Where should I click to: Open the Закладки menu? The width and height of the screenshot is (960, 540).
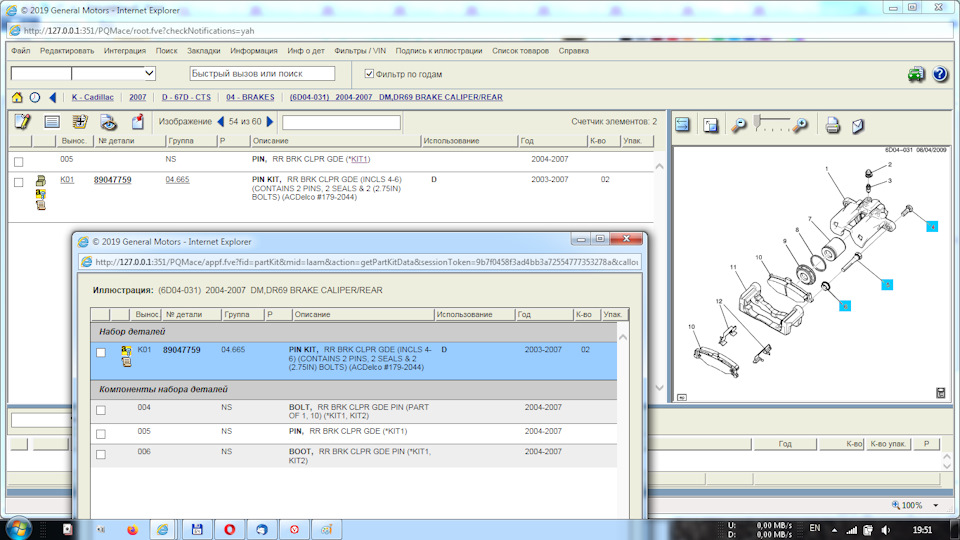pyautogui.click(x=203, y=51)
